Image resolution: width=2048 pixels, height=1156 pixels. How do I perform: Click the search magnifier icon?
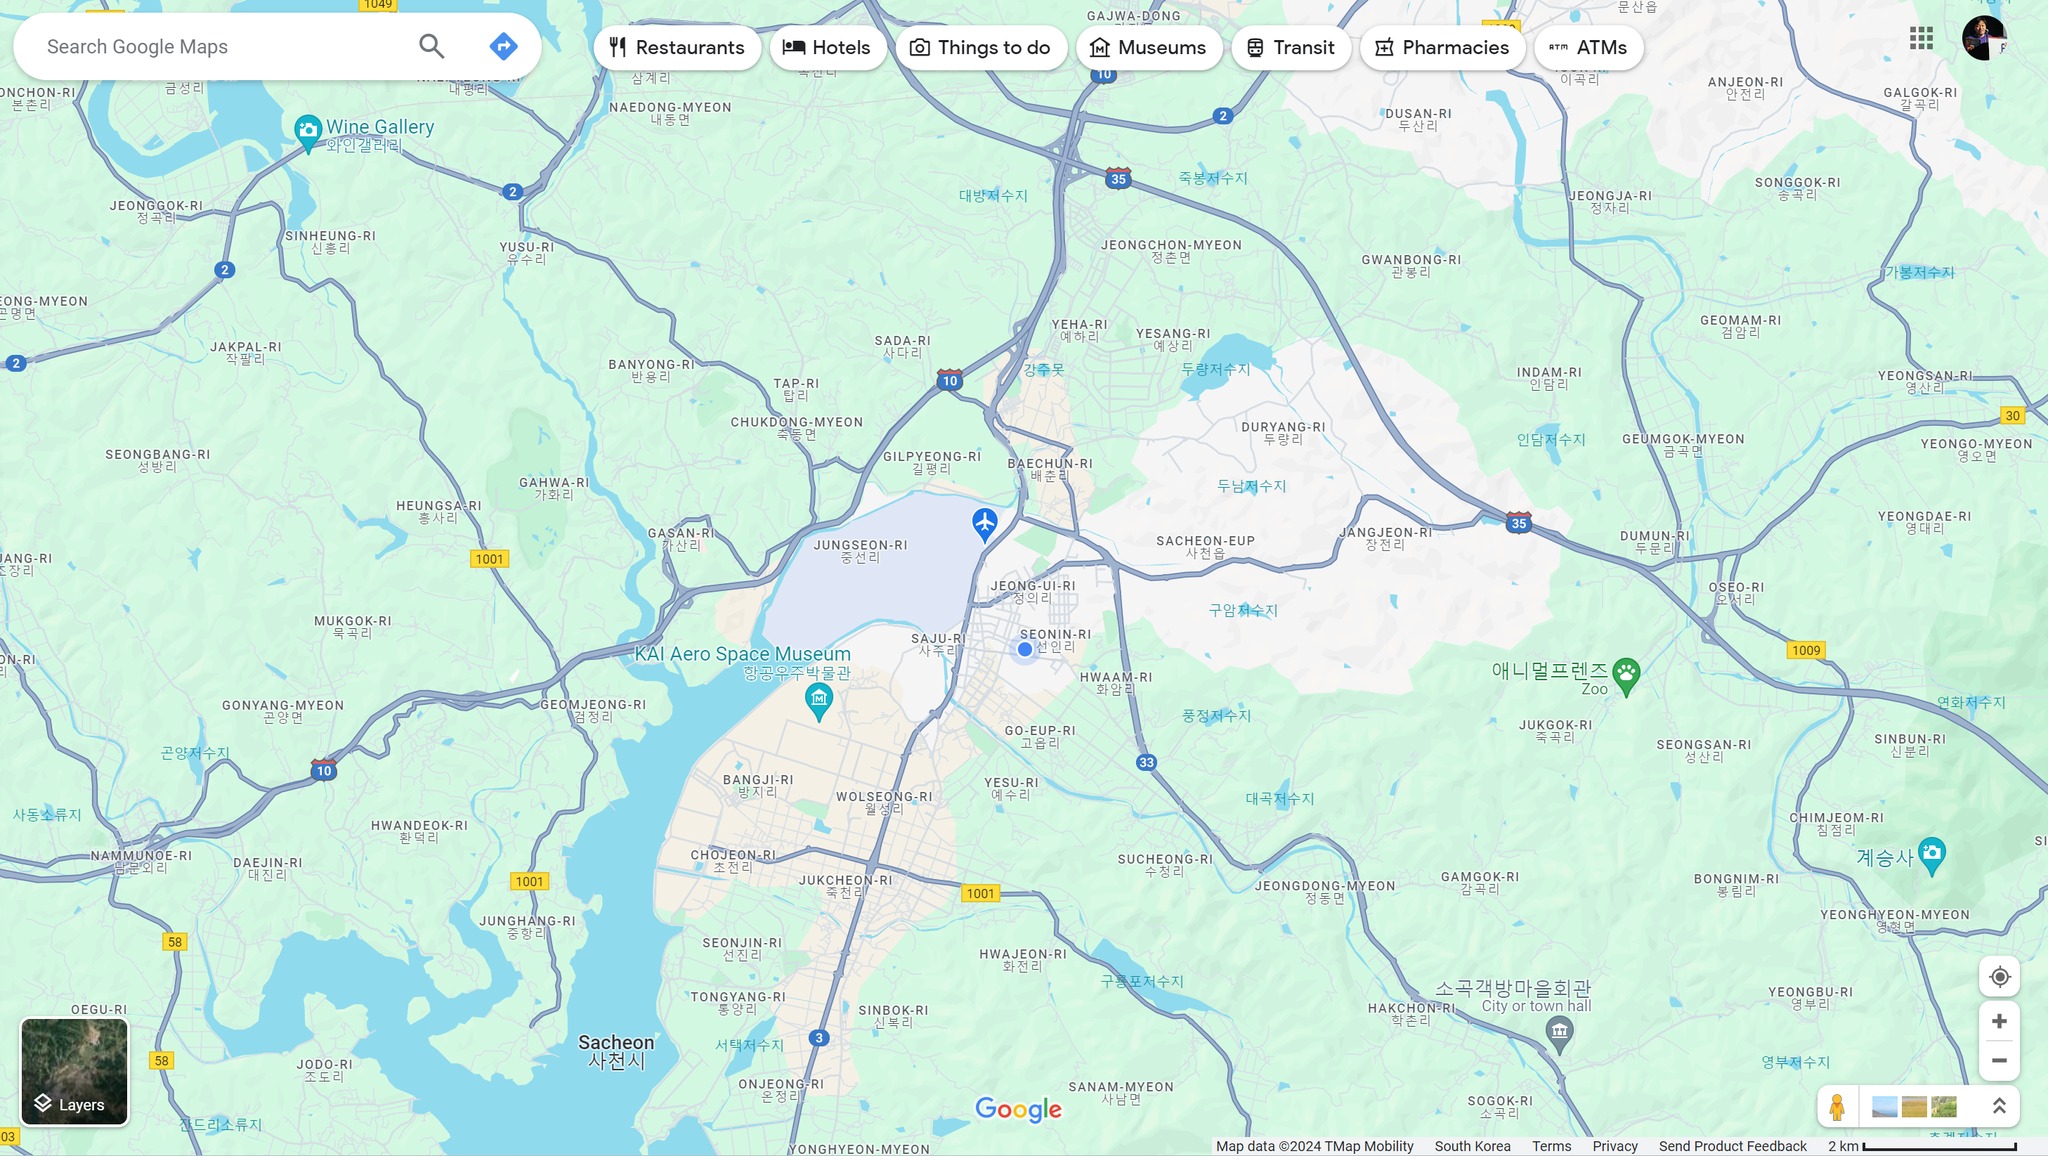click(x=431, y=46)
